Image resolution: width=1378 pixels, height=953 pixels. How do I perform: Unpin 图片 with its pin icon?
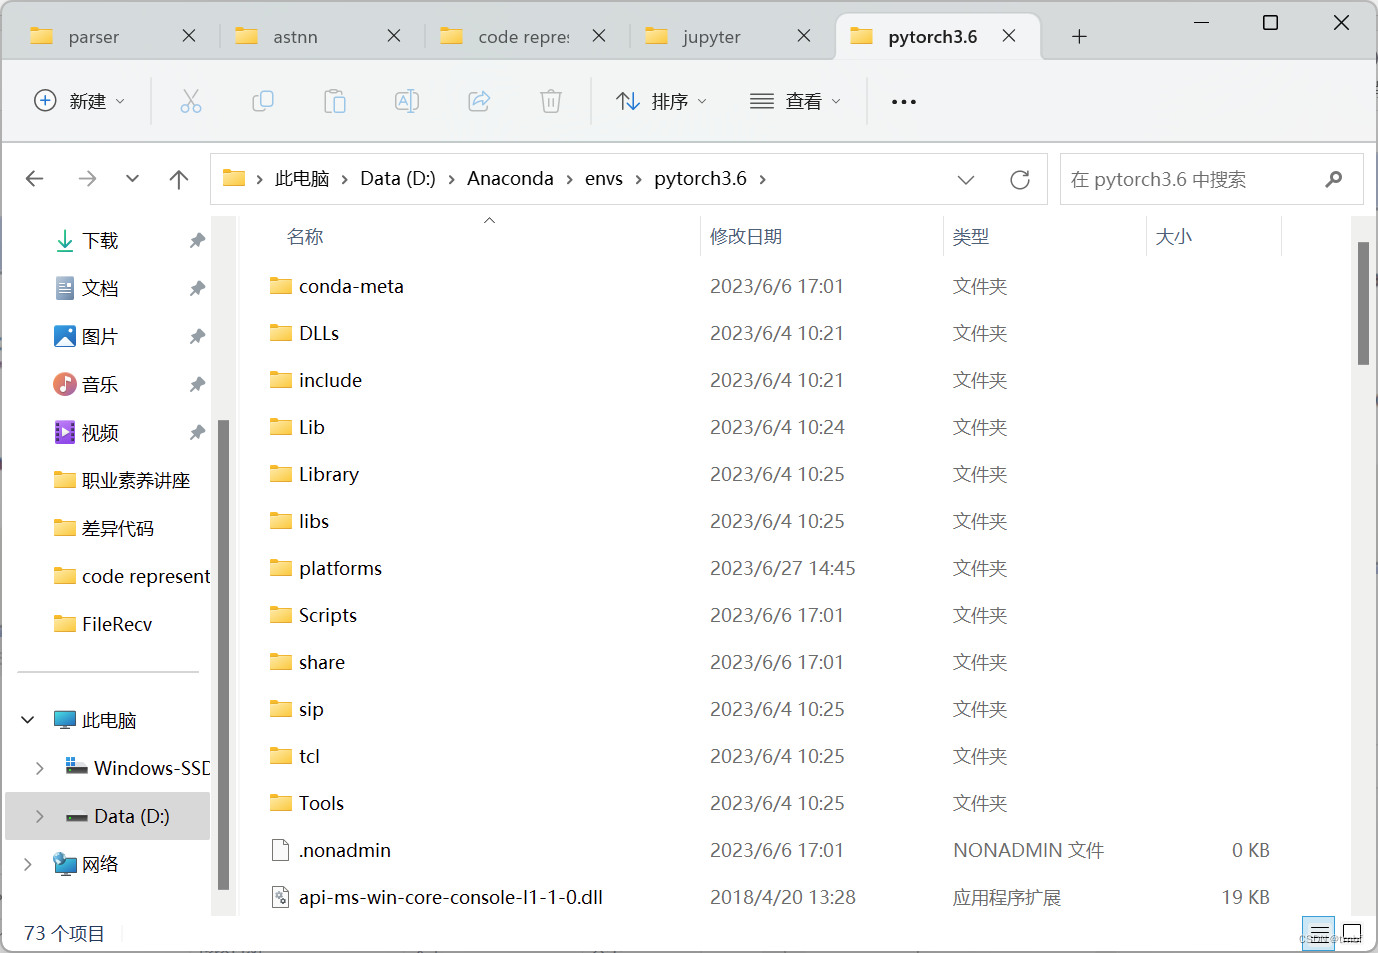(197, 336)
